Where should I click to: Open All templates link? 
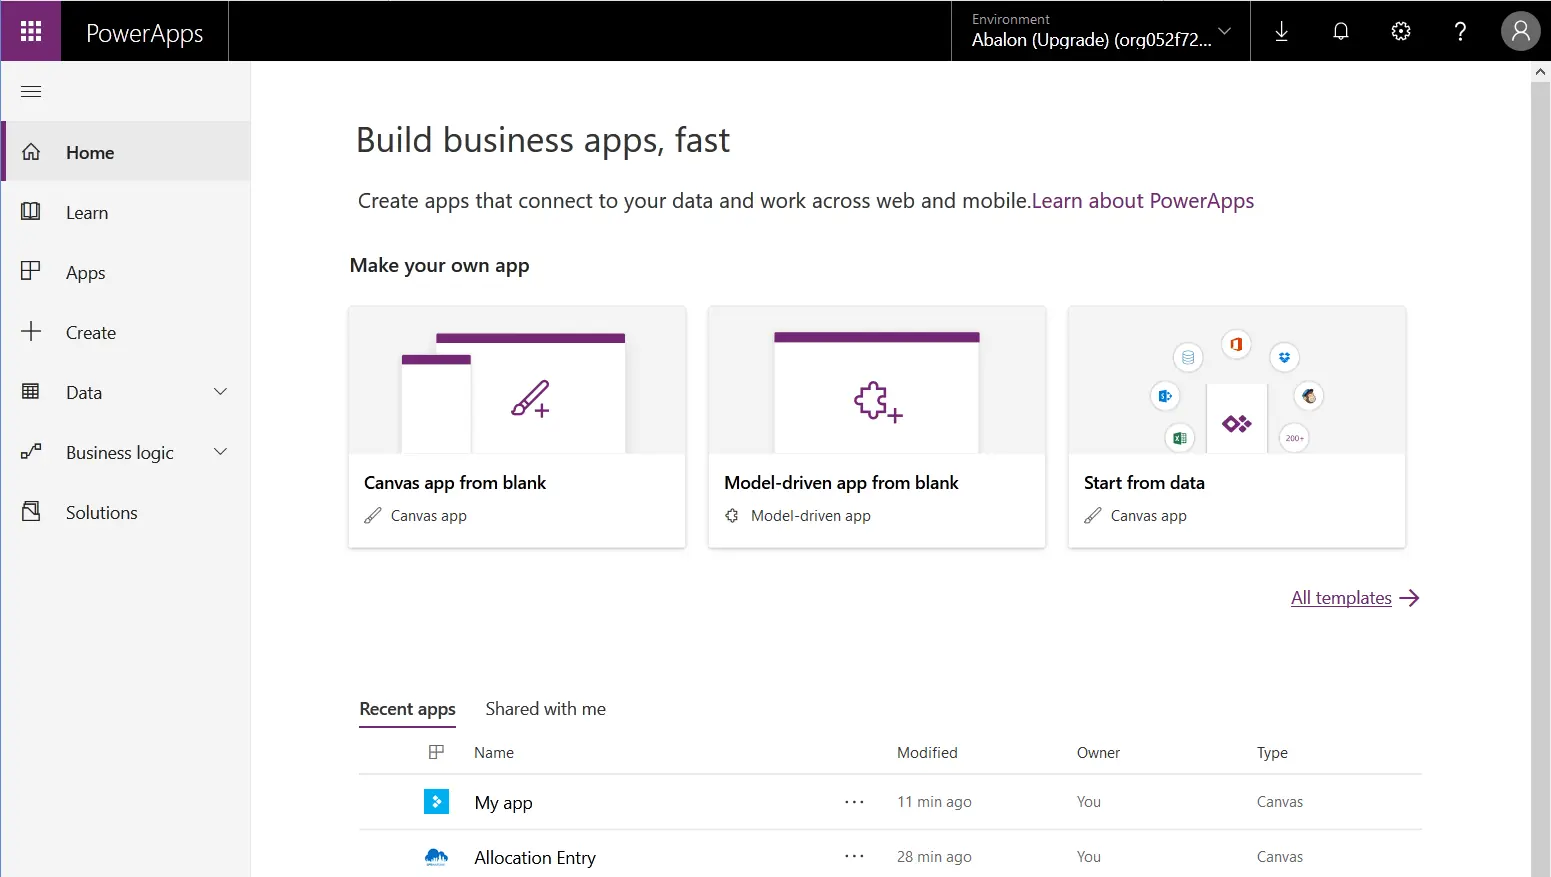[x=1341, y=597]
